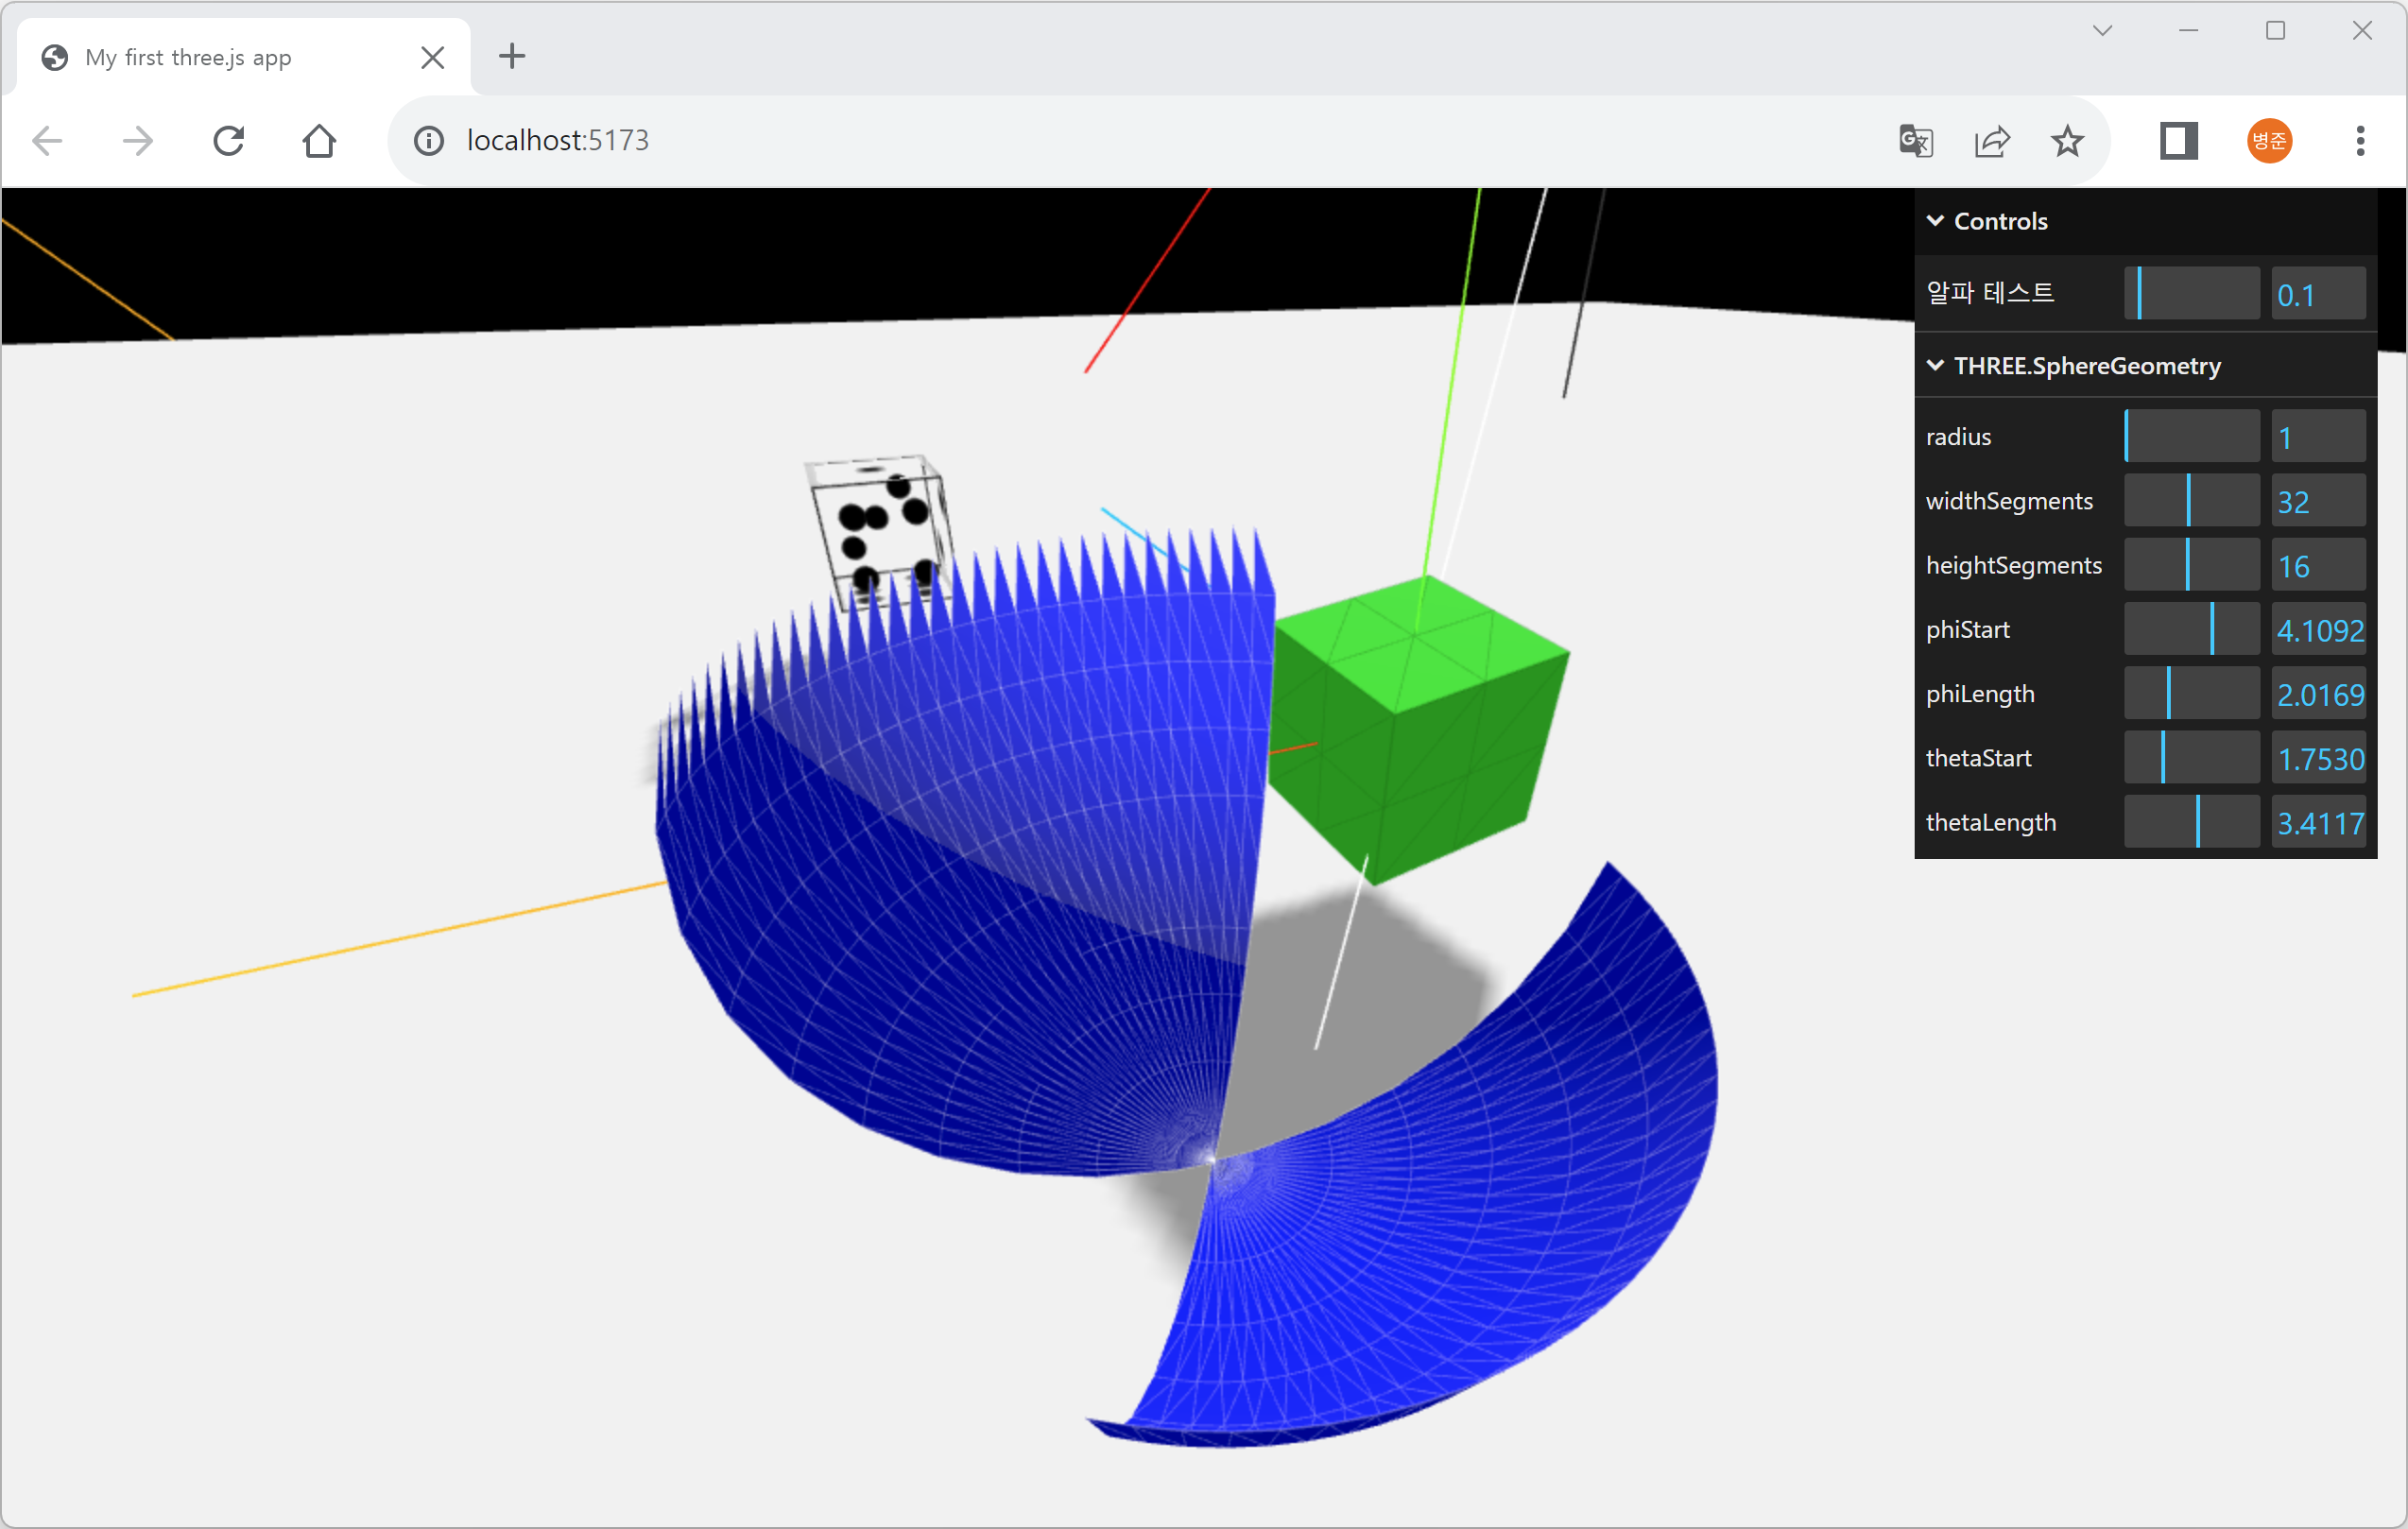
Task: Go to the browser home page
Action: (319, 141)
